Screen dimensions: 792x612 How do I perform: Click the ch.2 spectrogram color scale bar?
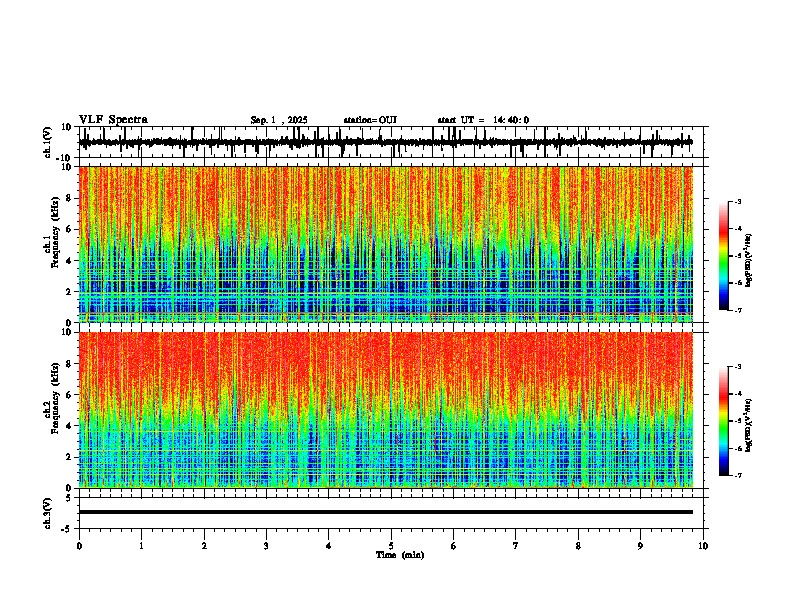tap(724, 421)
